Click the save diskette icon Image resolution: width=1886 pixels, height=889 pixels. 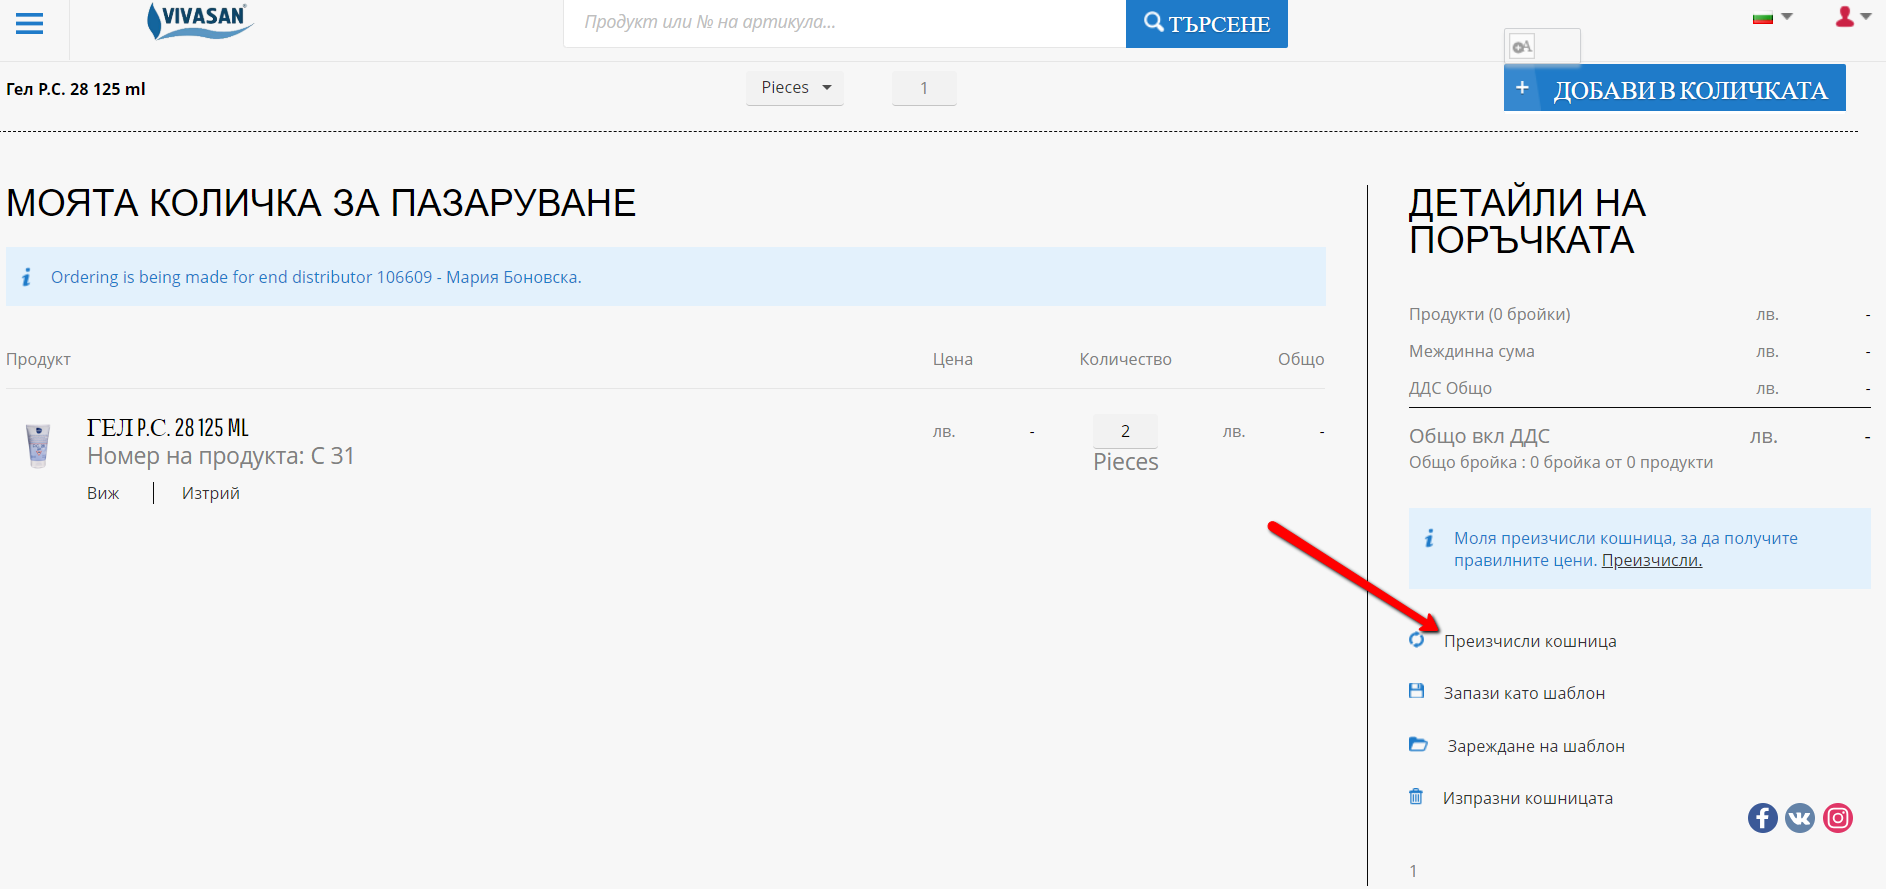click(x=1416, y=691)
